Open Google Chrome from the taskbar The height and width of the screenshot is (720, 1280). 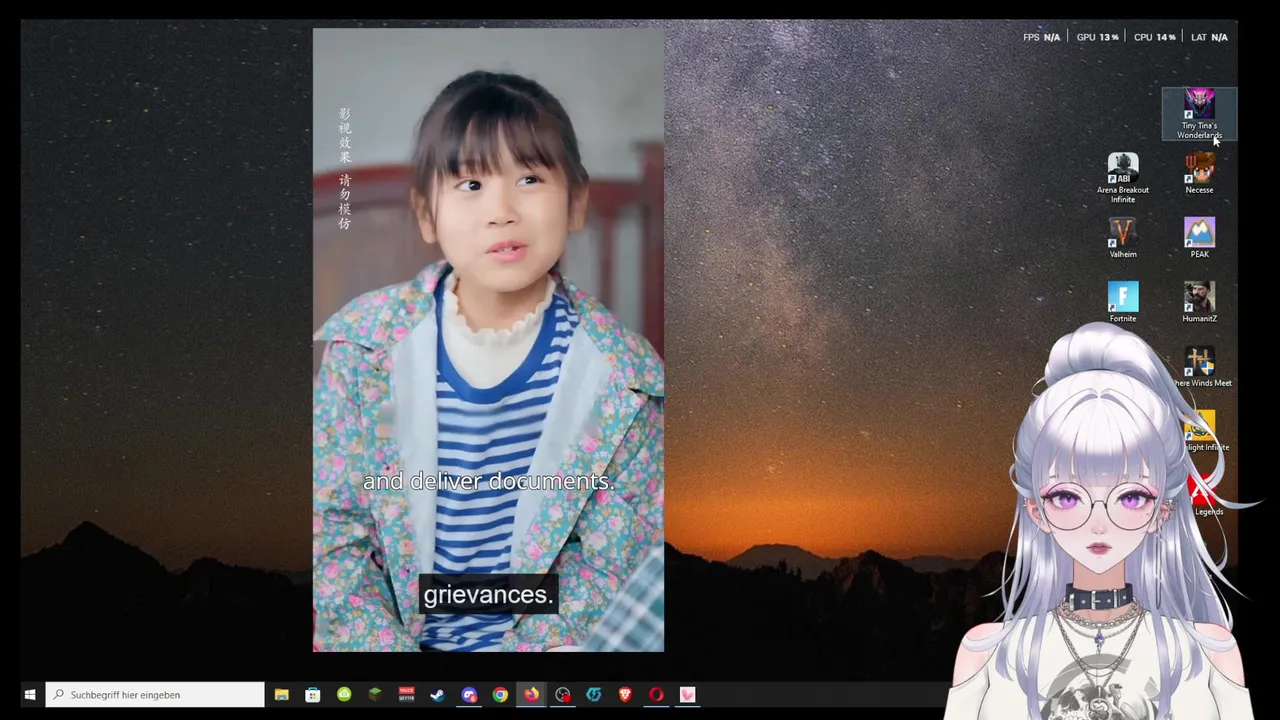tap(500, 694)
